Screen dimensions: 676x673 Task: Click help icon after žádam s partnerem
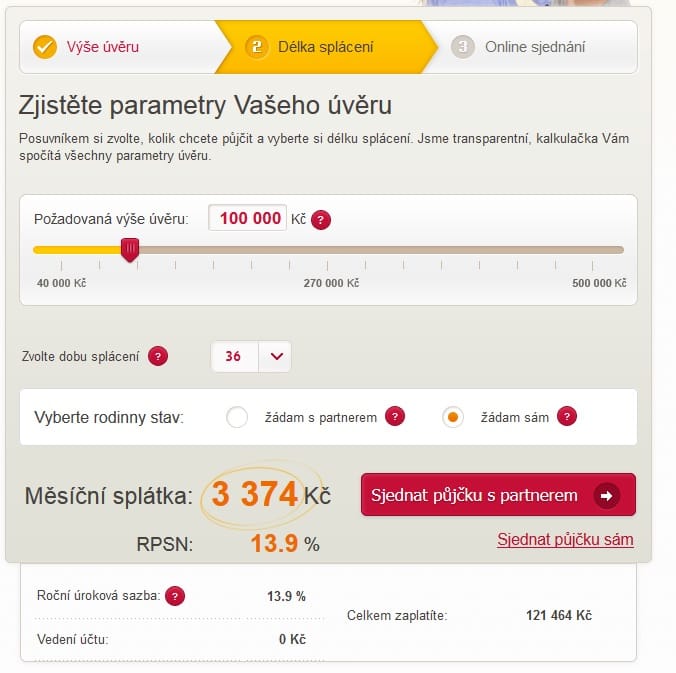tap(395, 416)
